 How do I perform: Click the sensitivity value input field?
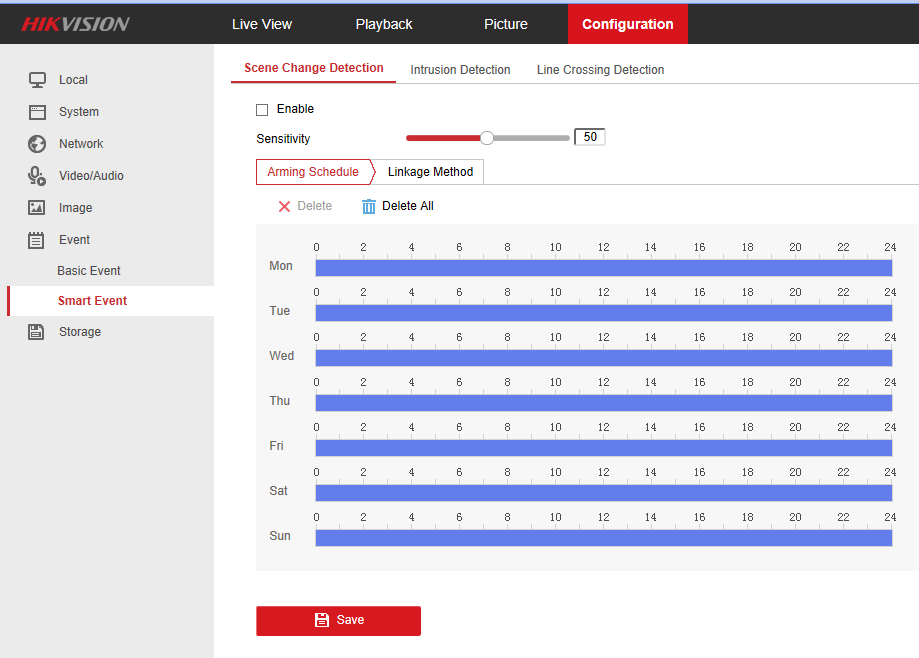point(589,137)
